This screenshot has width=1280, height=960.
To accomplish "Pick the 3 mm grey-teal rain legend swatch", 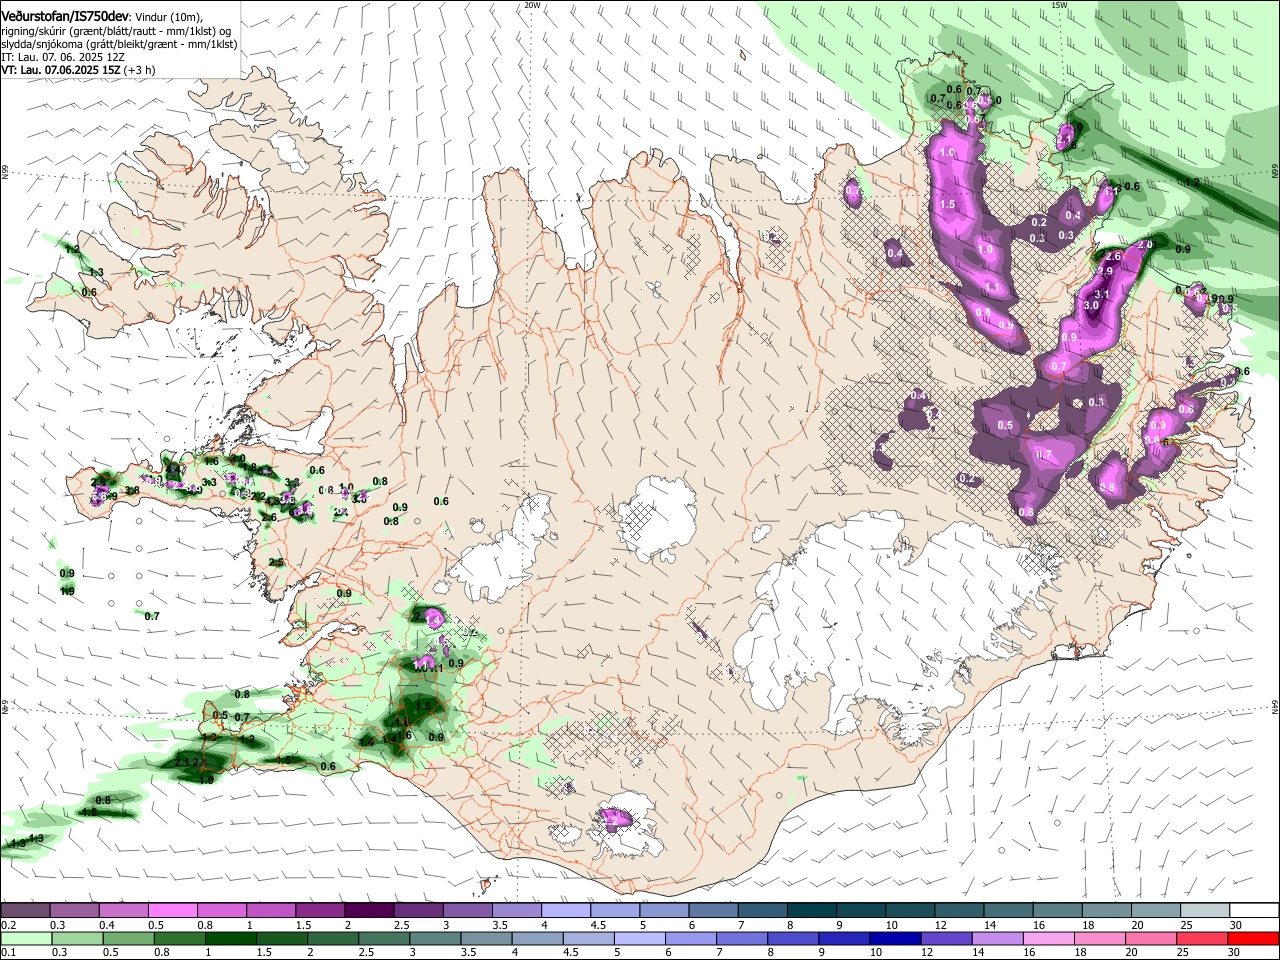I will point(435,938).
